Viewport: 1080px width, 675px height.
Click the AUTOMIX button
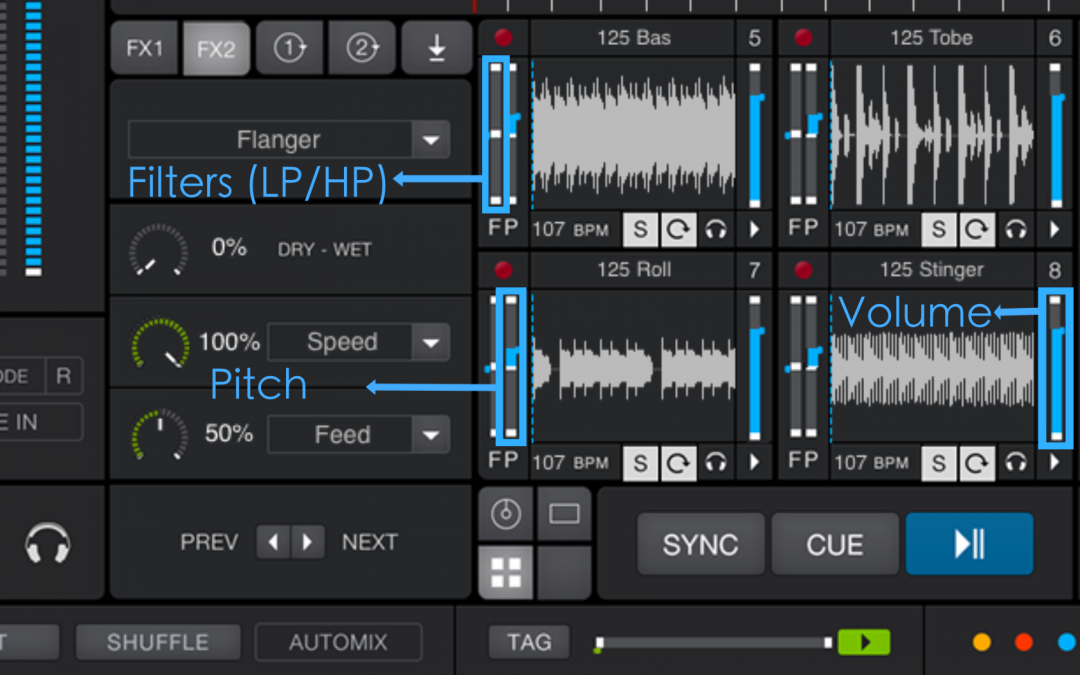click(x=337, y=643)
